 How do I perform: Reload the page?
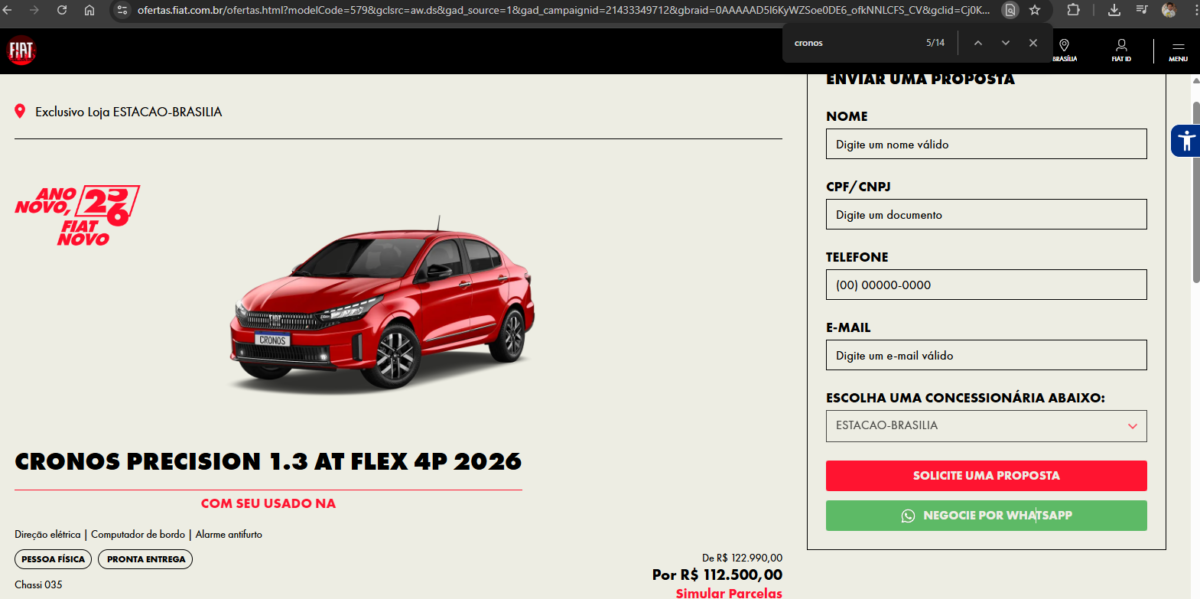click(x=62, y=10)
